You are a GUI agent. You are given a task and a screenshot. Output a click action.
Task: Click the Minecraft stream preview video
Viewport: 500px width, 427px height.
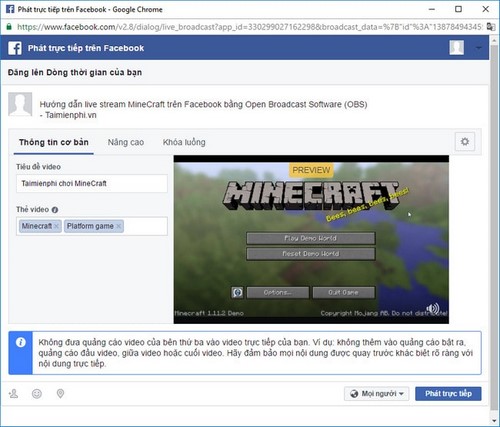pyautogui.click(x=311, y=239)
